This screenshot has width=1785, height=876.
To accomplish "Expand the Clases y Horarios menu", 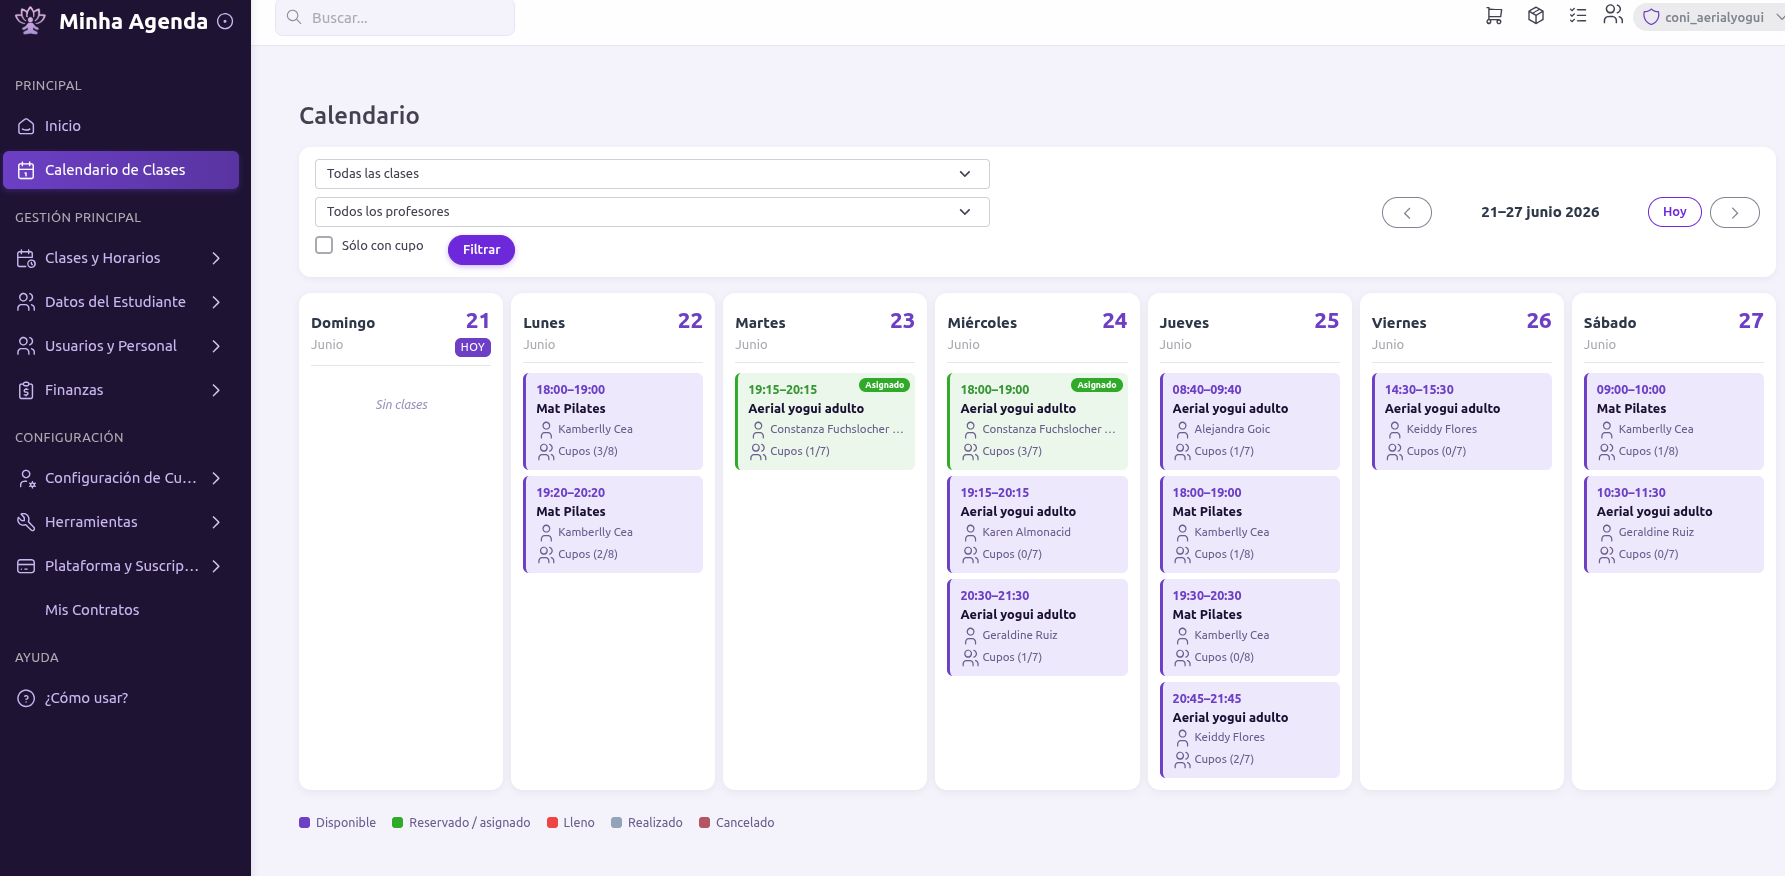I will 120,258.
